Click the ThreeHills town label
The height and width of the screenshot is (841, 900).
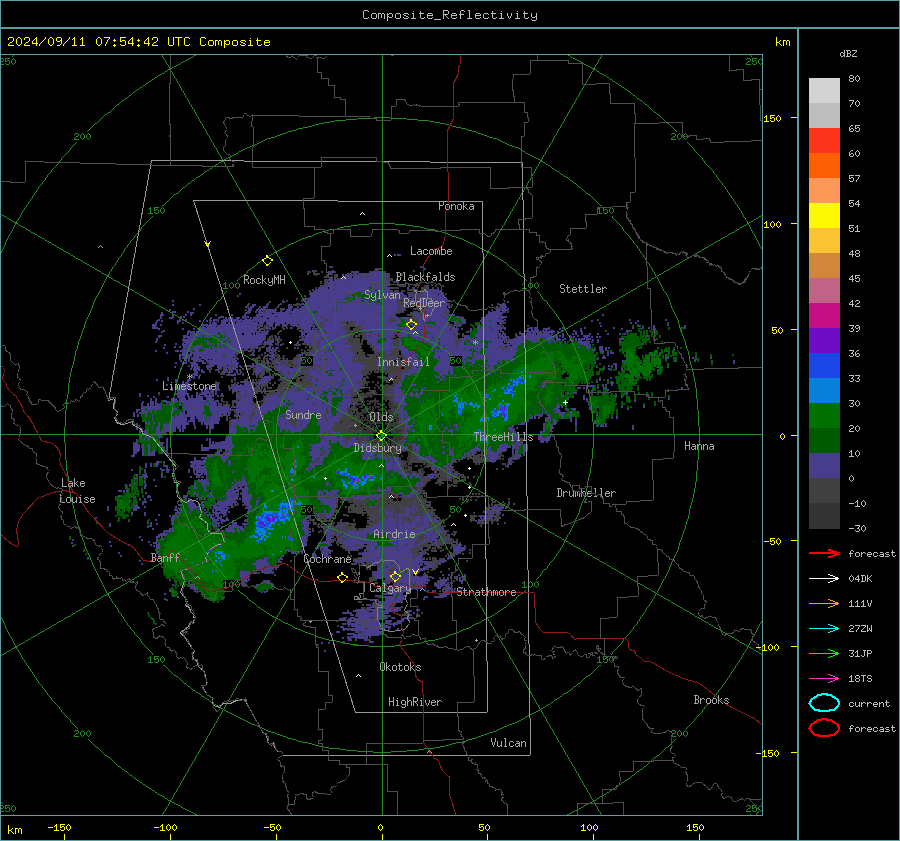pyautogui.click(x=503, y=437)
